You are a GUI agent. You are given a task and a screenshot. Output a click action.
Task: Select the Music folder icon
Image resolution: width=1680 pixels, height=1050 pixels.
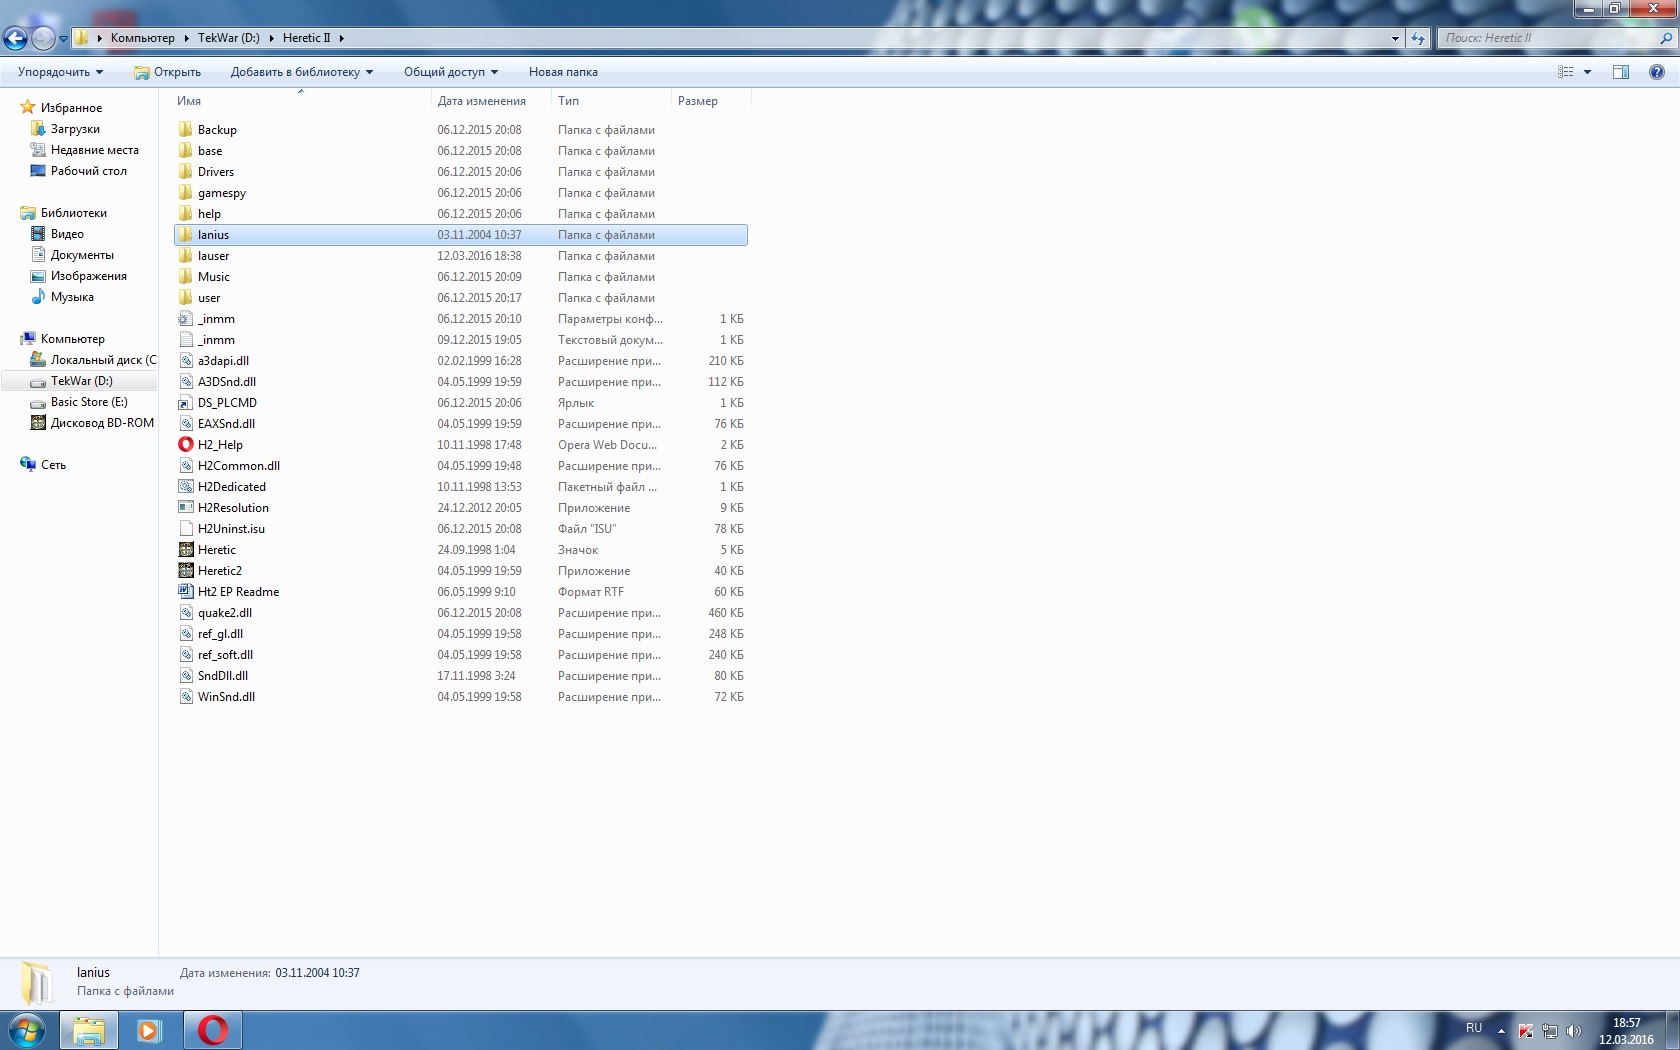pyautogui.click(x=186, y=277)
